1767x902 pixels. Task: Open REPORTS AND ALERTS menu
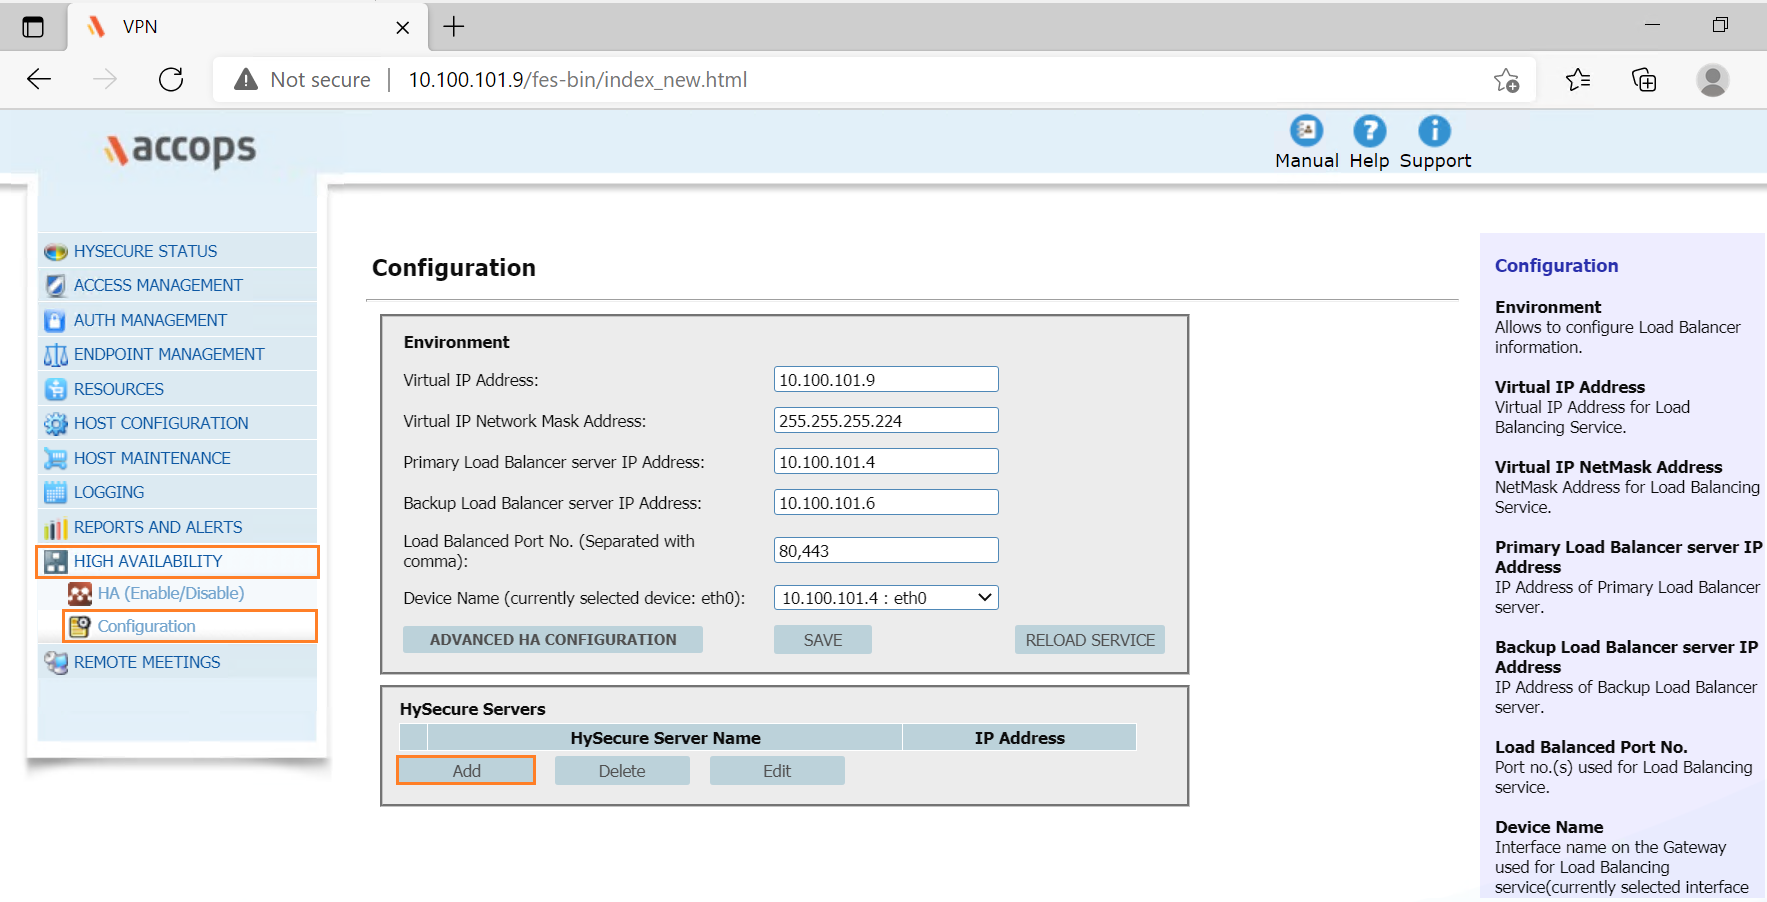158,527
